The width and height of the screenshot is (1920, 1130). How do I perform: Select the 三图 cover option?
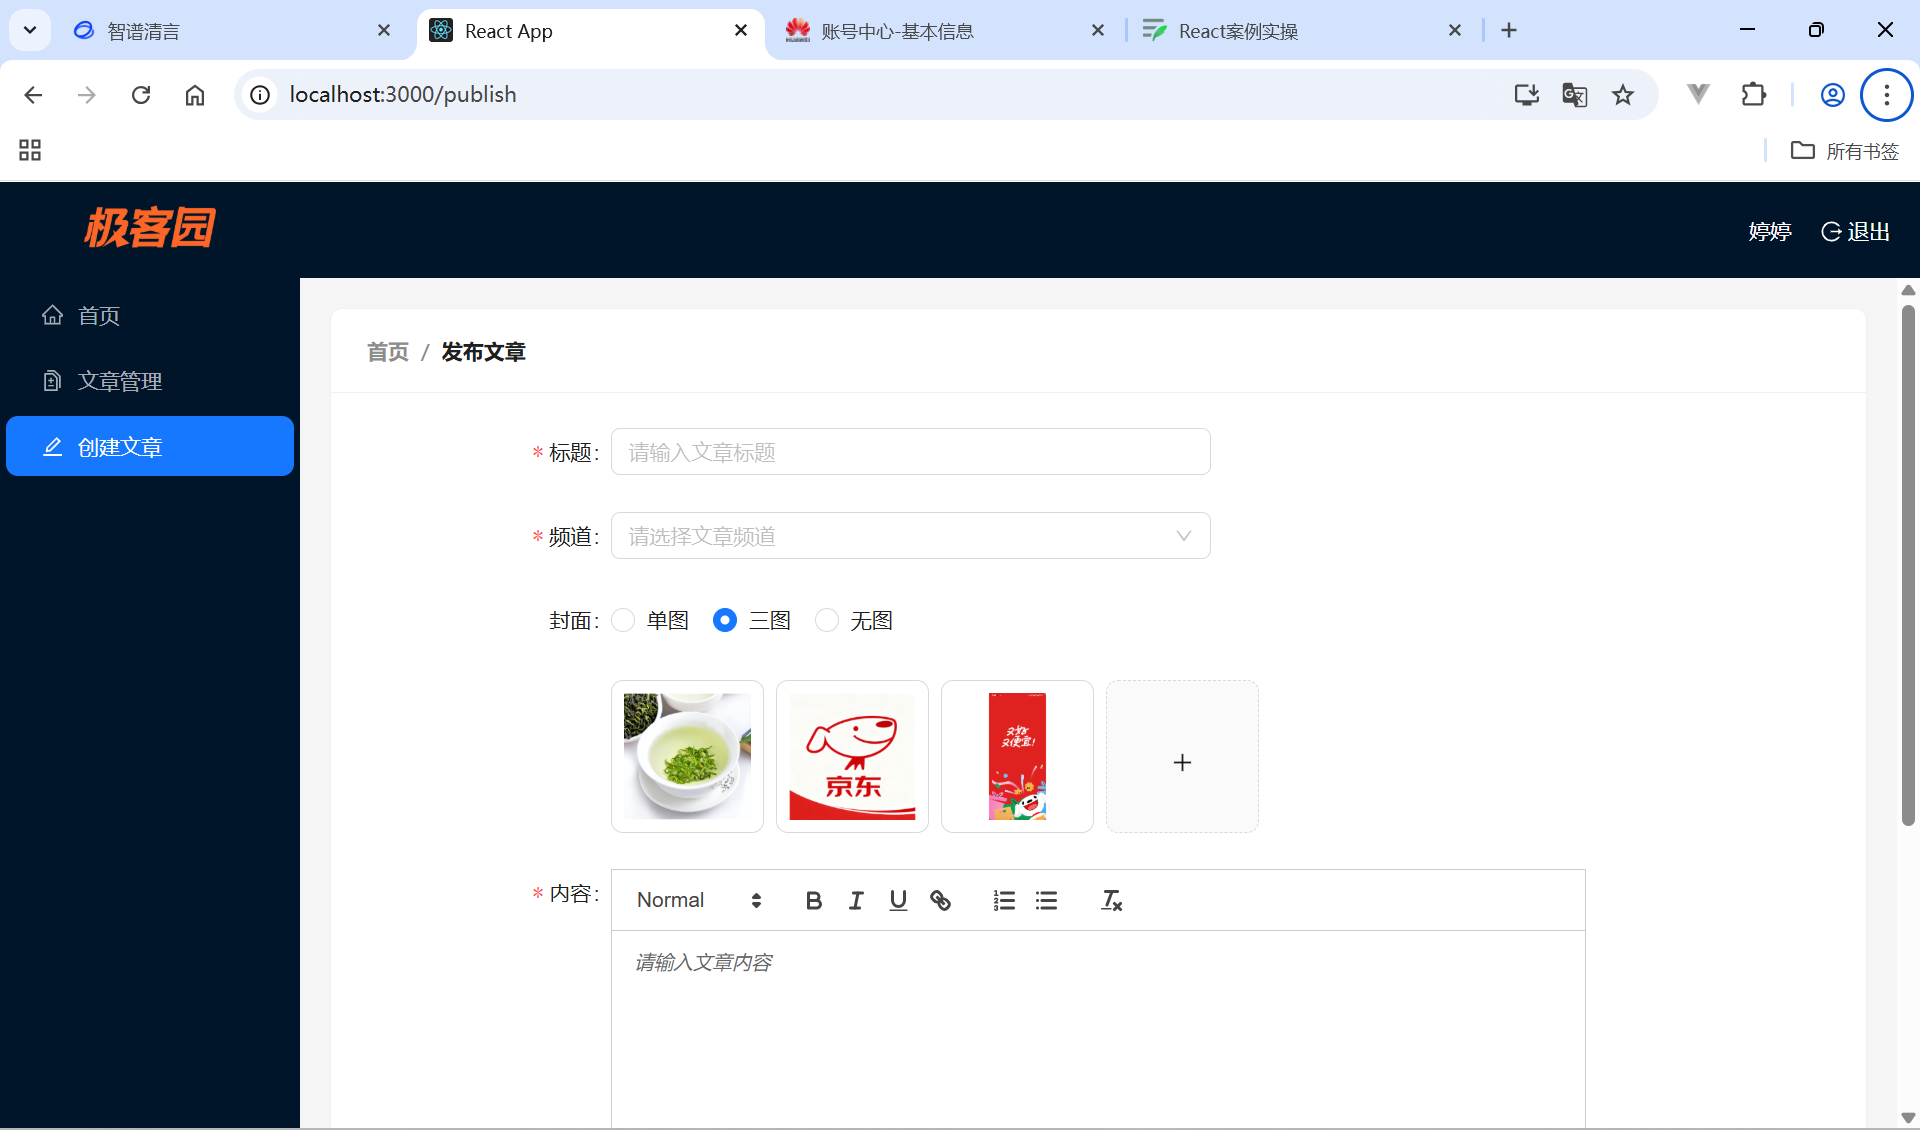coord(725,621)
